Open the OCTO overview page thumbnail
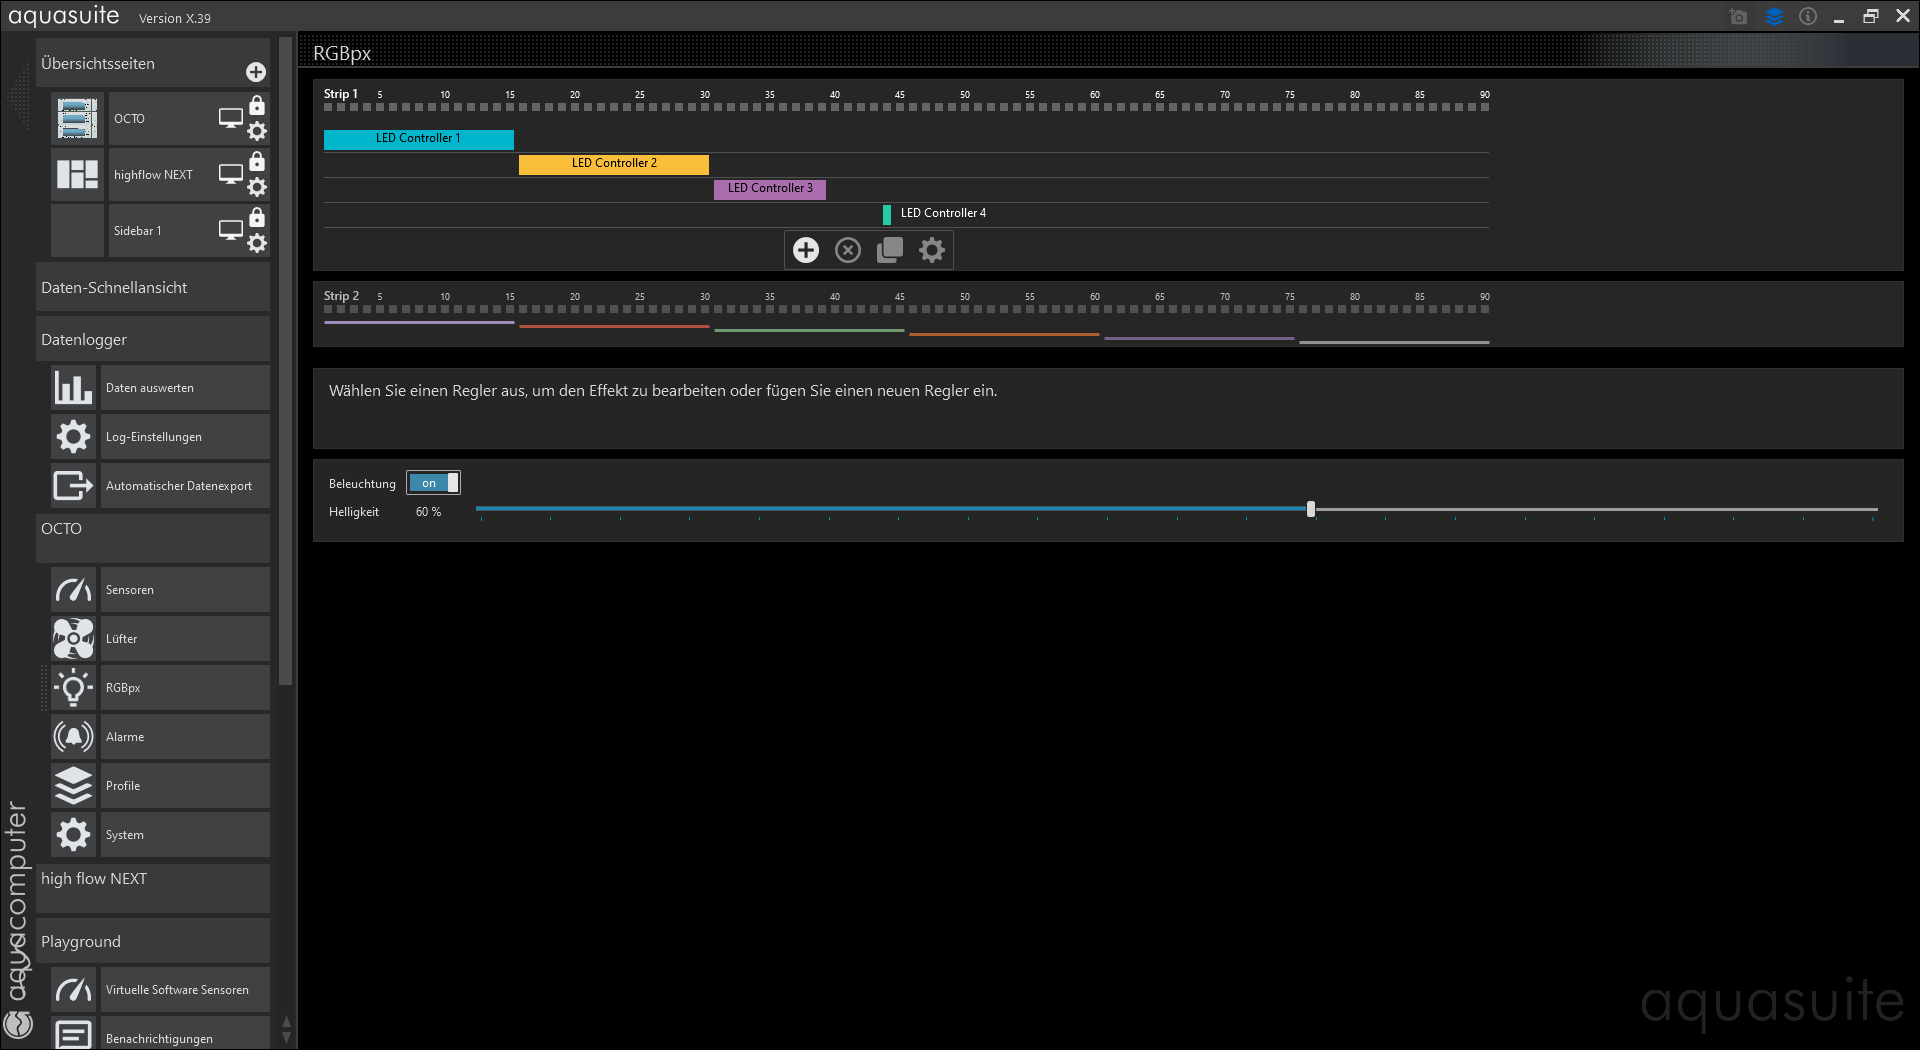Screen dimensions: 1920x1050 [78, 118]
